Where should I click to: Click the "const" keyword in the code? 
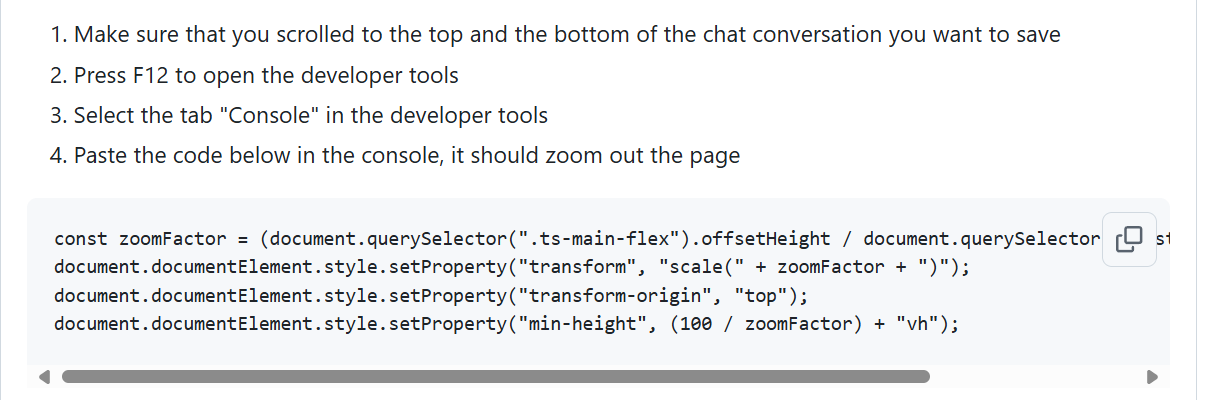(x=81, y=239)
